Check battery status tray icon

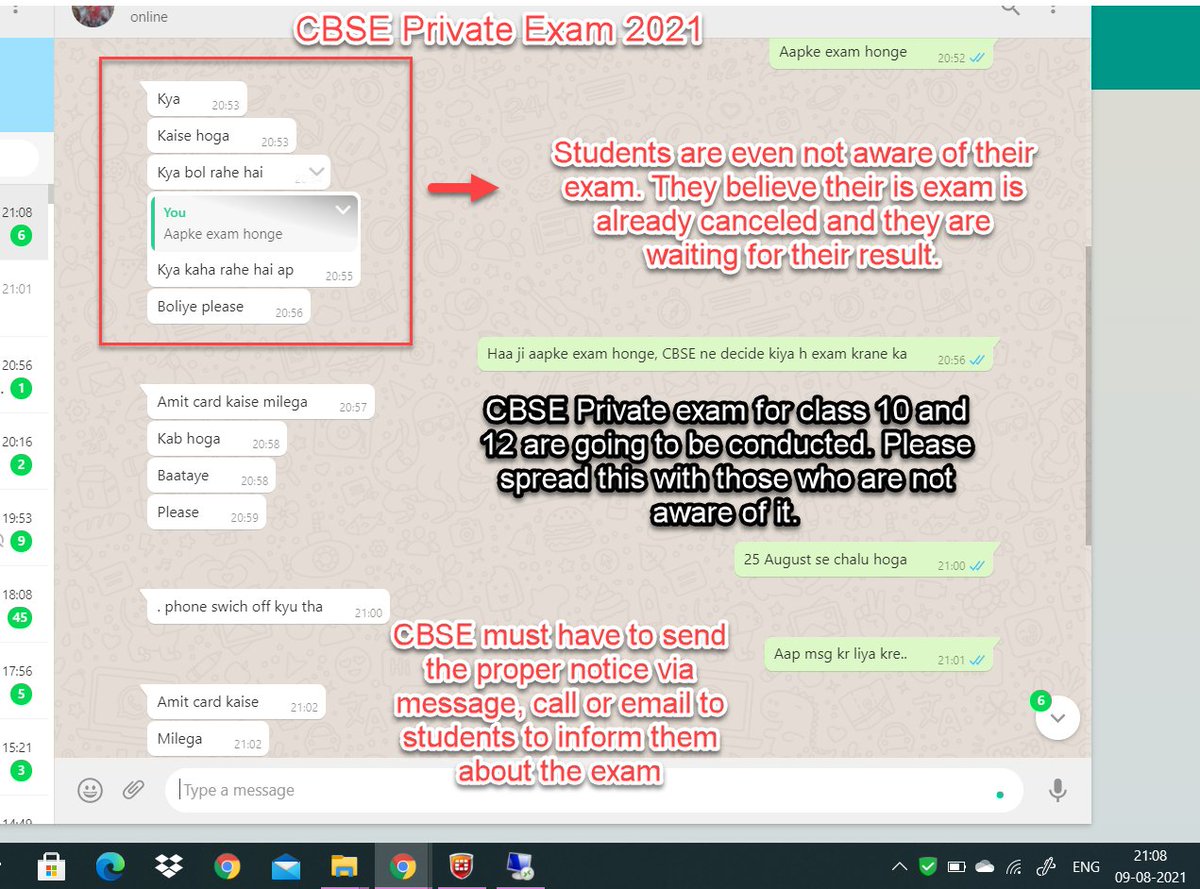coord(956,866)
